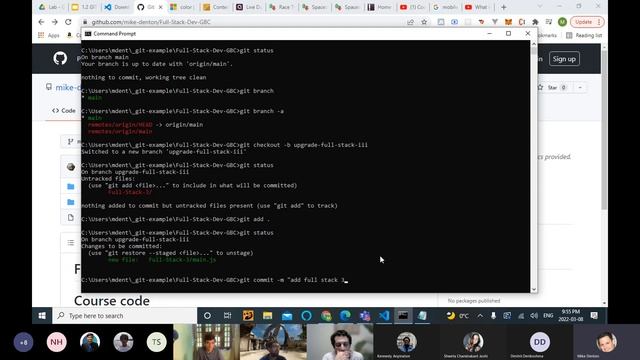Switch to the '1.2 Di' Chrome tab
Viewport: 640px width, 360px height.
coord(84,7)
